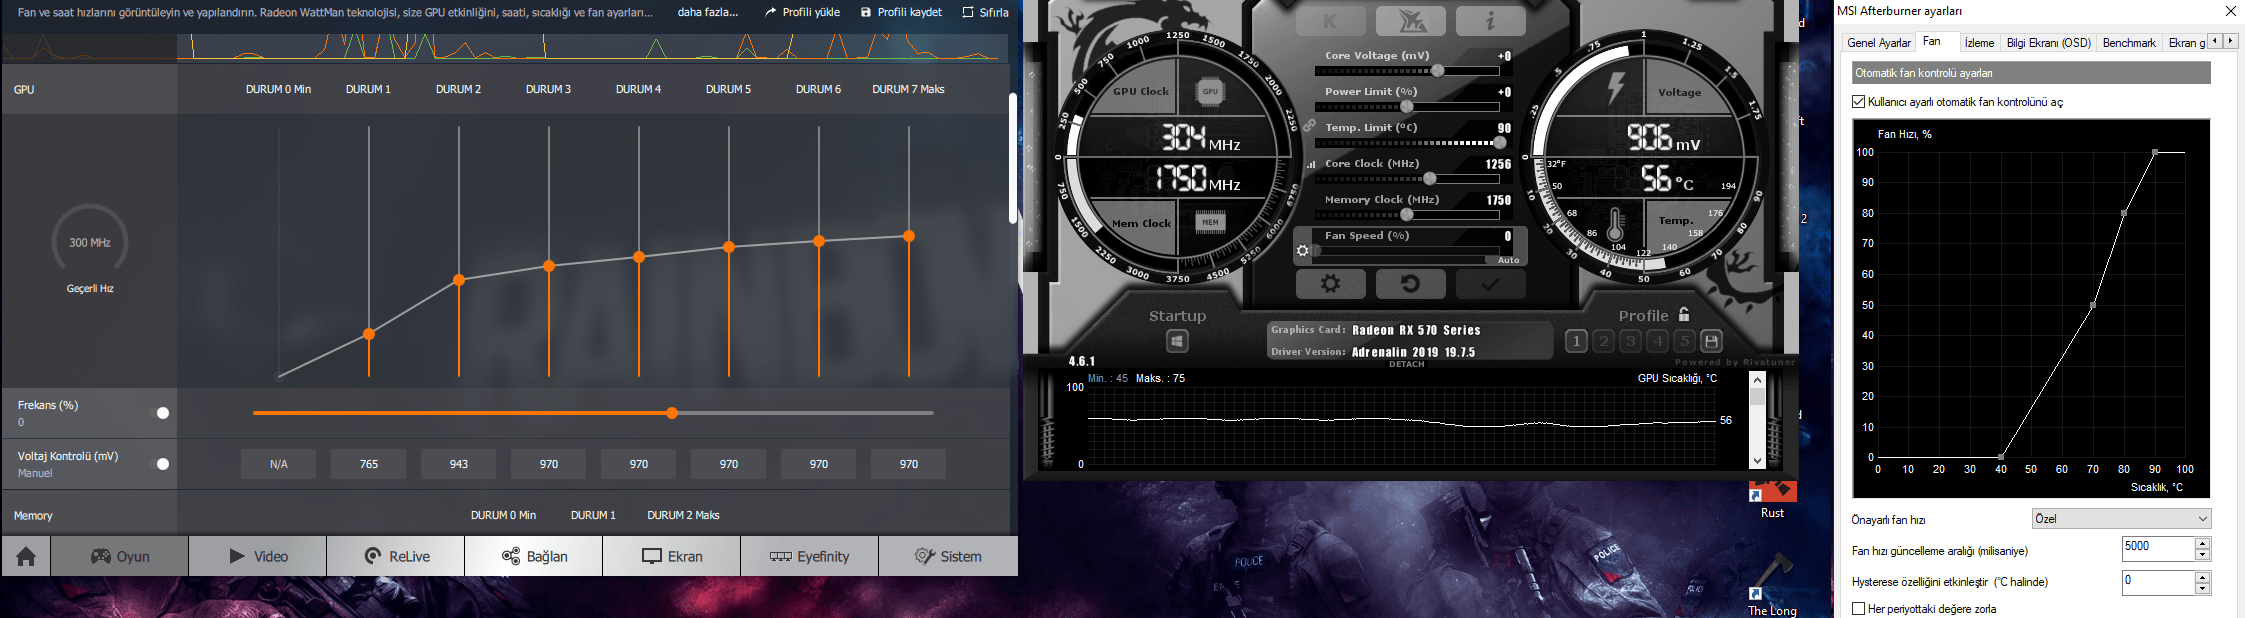Open the Afterburner Kombustor K button
The height and width of the screenshot is (618, 2245).
1330,20
